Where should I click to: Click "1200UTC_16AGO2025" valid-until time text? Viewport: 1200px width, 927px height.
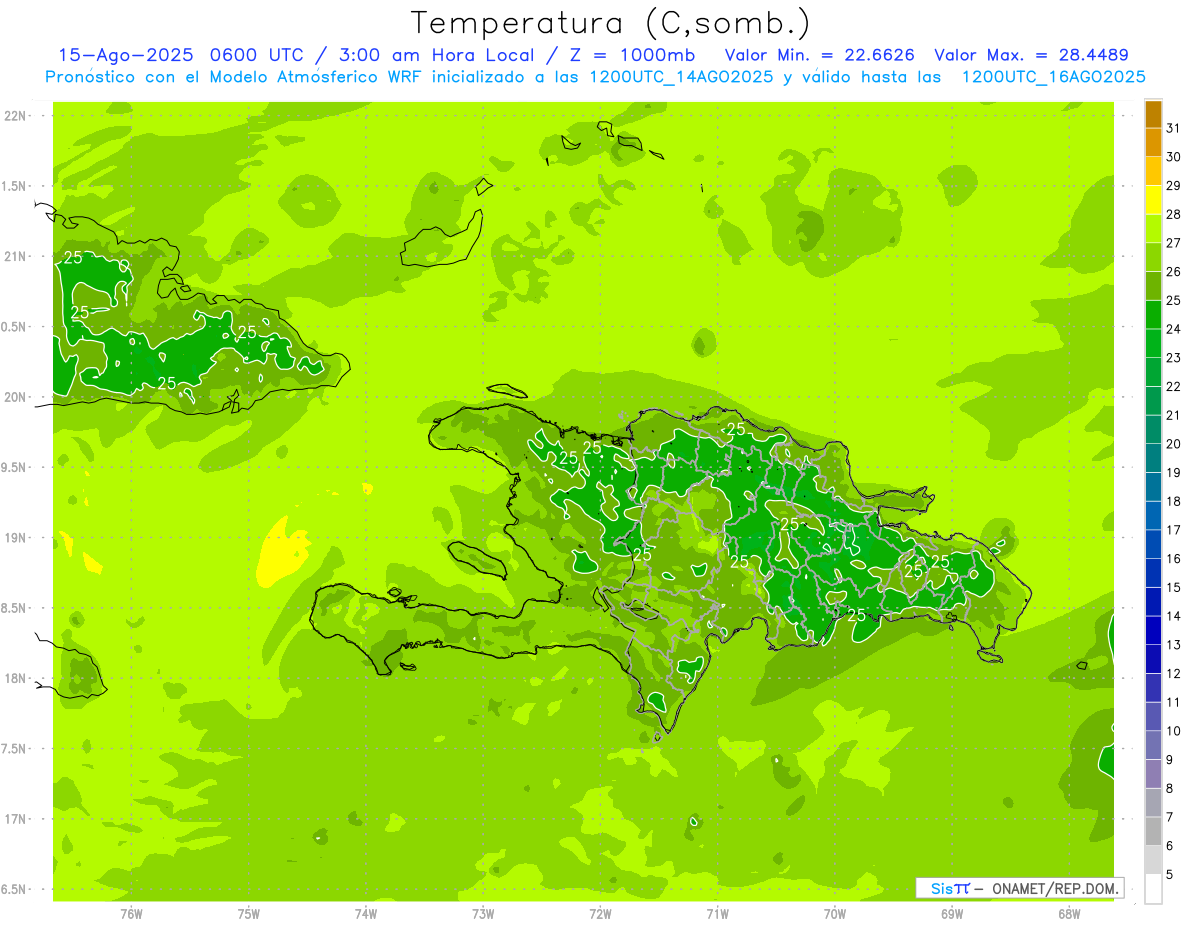point(1053,77)
